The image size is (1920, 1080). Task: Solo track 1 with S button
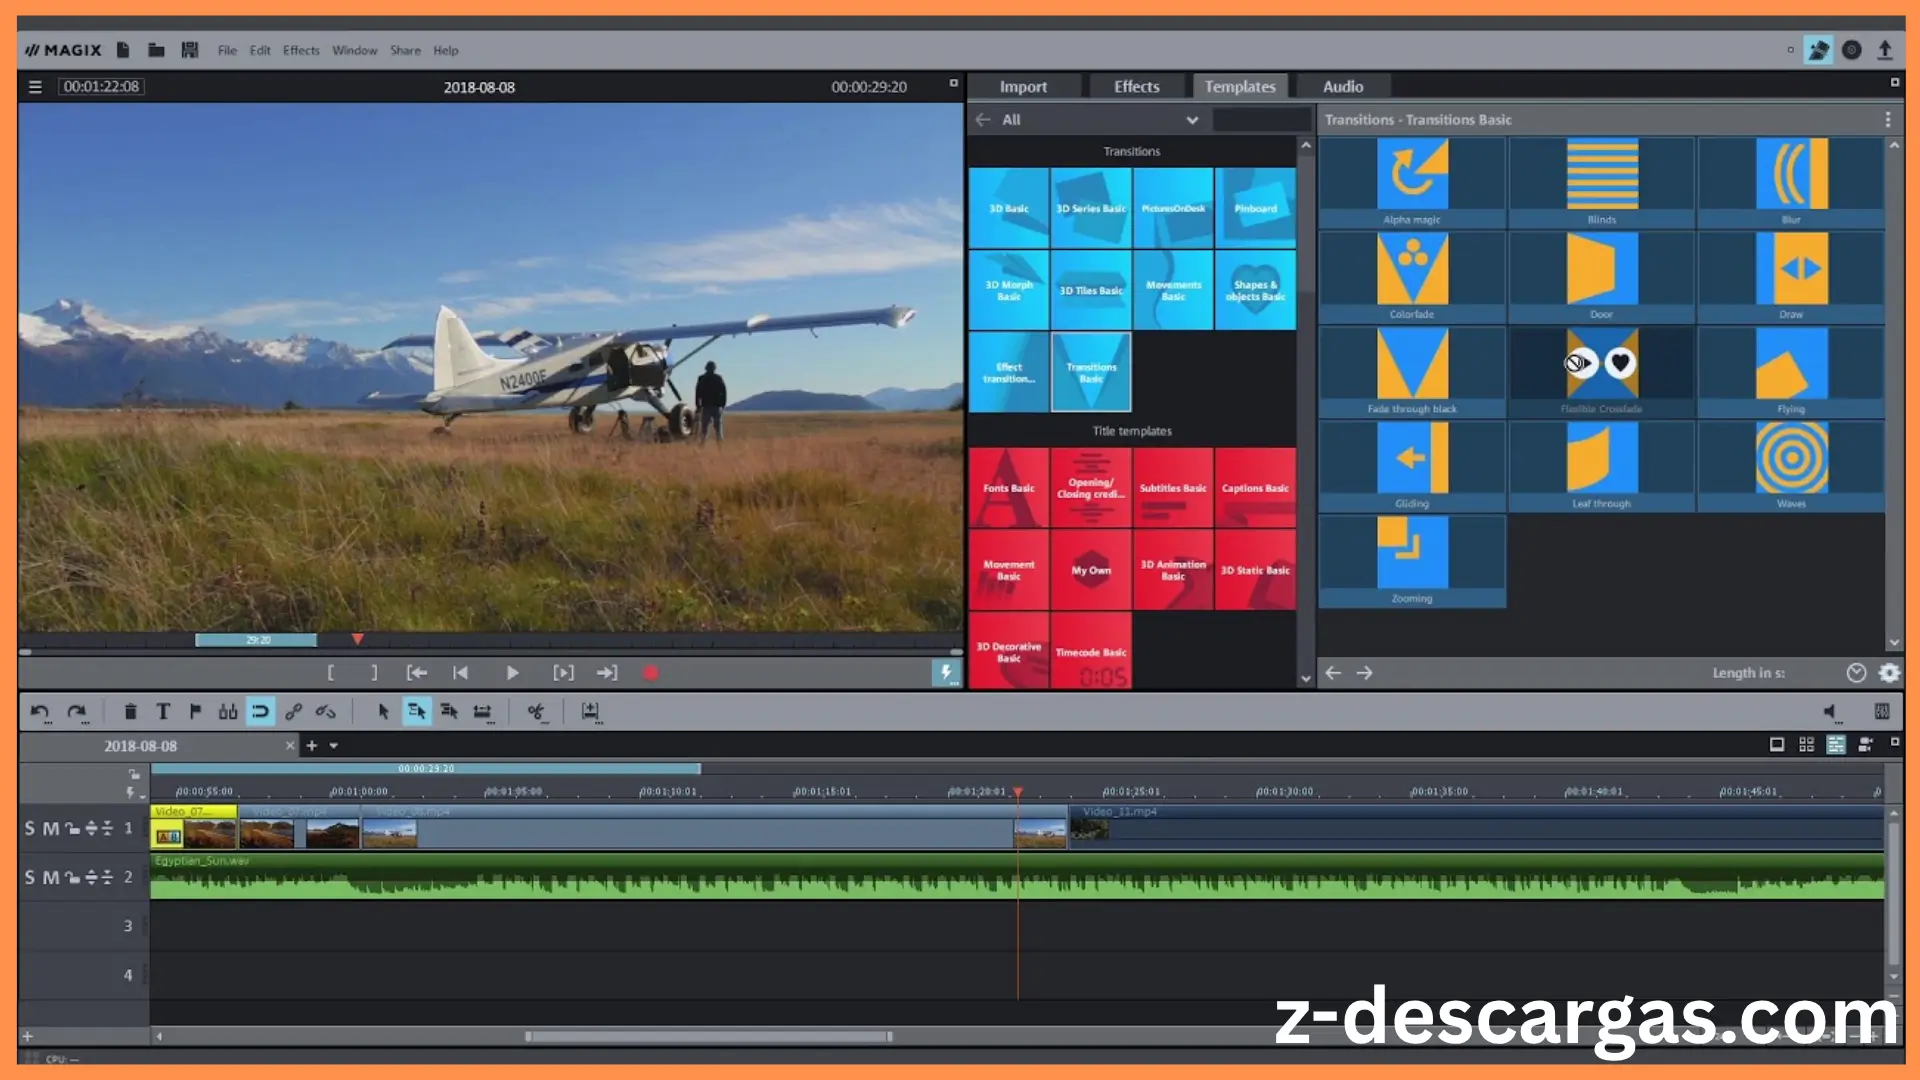29,828
